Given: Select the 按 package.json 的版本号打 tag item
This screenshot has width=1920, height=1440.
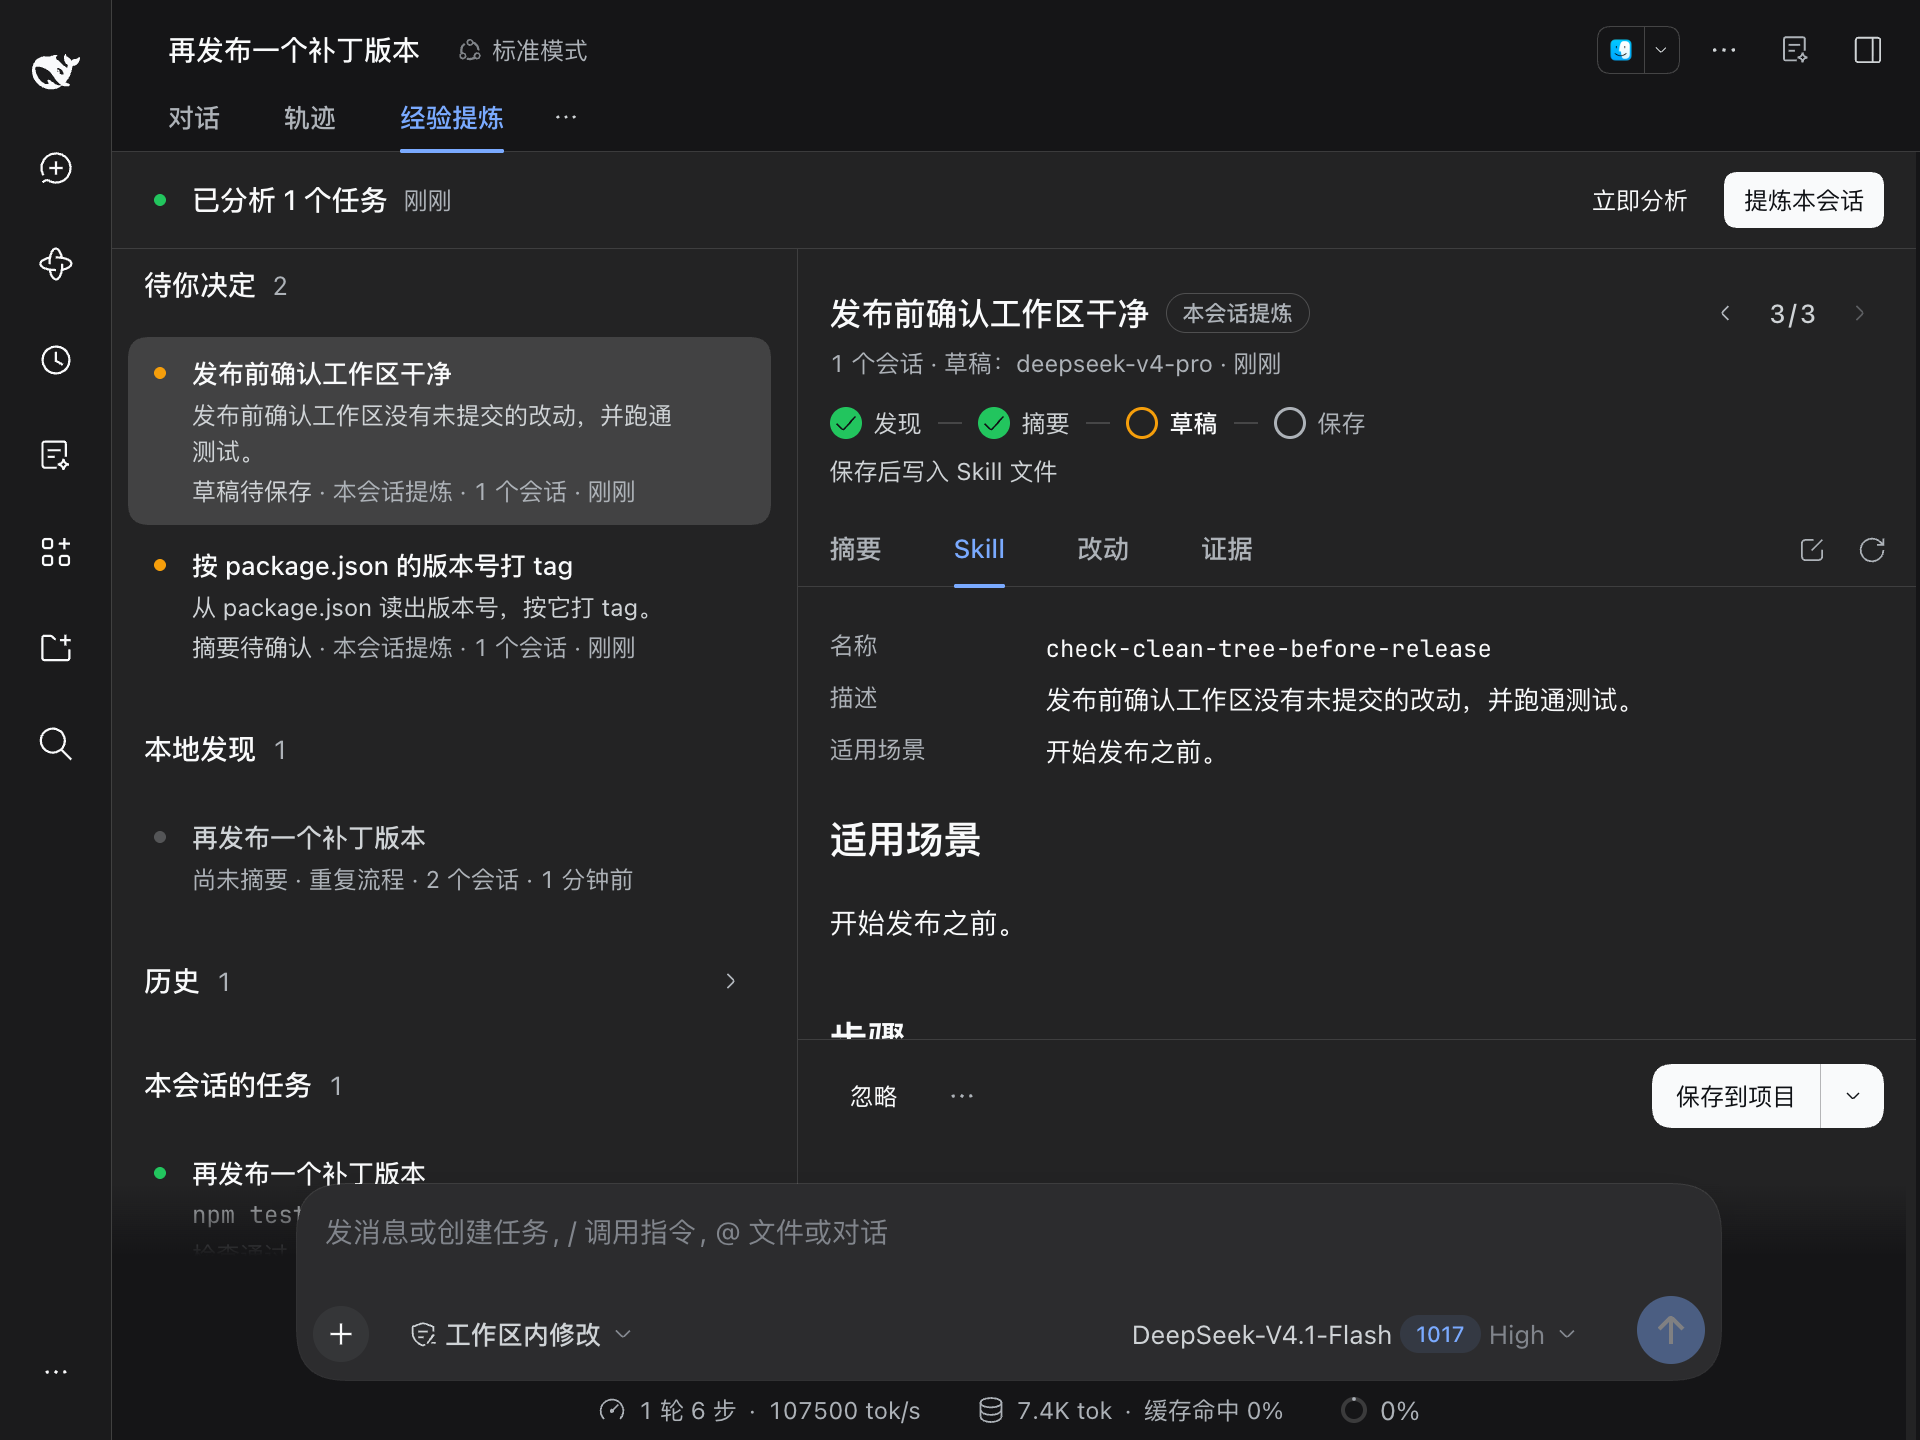Looking at the screenshot, I should point(449,606).
